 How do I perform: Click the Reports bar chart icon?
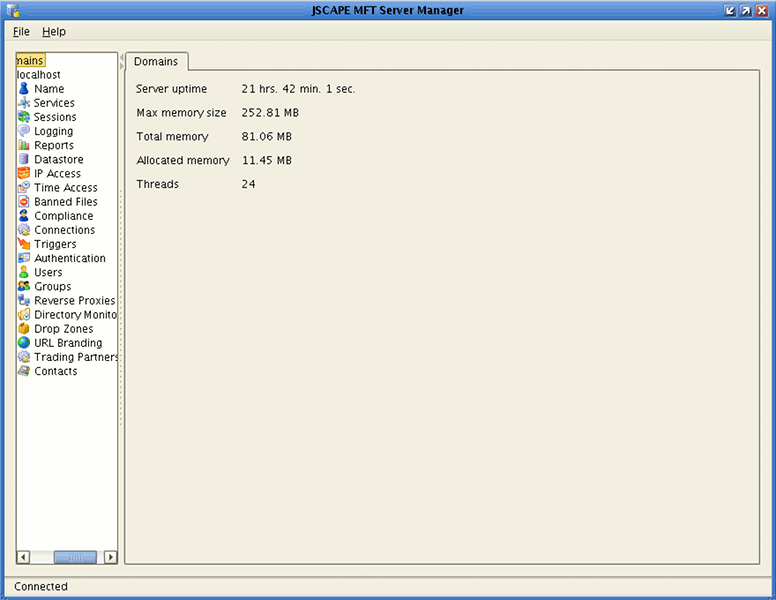(24, 145)
